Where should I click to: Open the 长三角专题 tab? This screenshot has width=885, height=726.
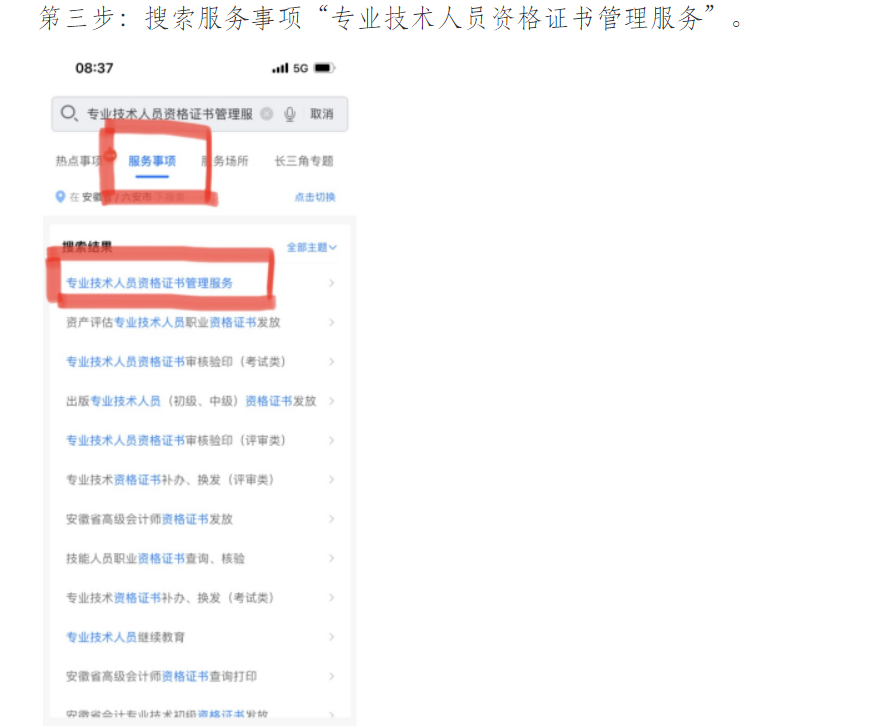tap(304, 161)
